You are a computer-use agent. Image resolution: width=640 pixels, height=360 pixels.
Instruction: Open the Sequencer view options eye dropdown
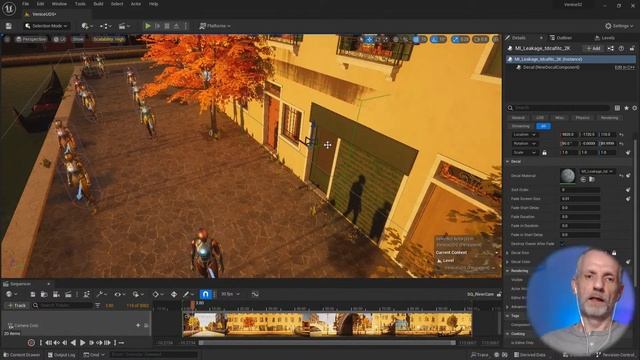(119, 294)
